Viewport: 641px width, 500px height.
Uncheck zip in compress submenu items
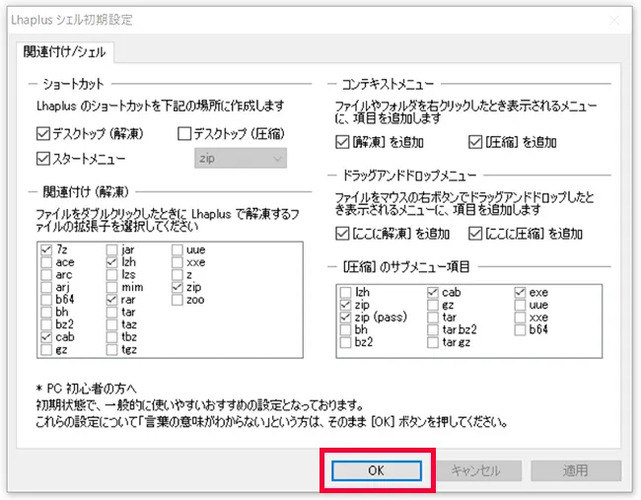coord(345,305)
